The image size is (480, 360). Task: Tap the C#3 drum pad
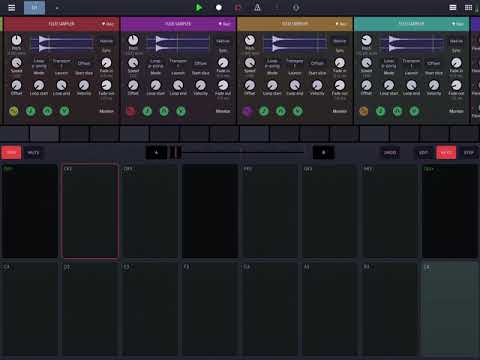click(90, 211)
